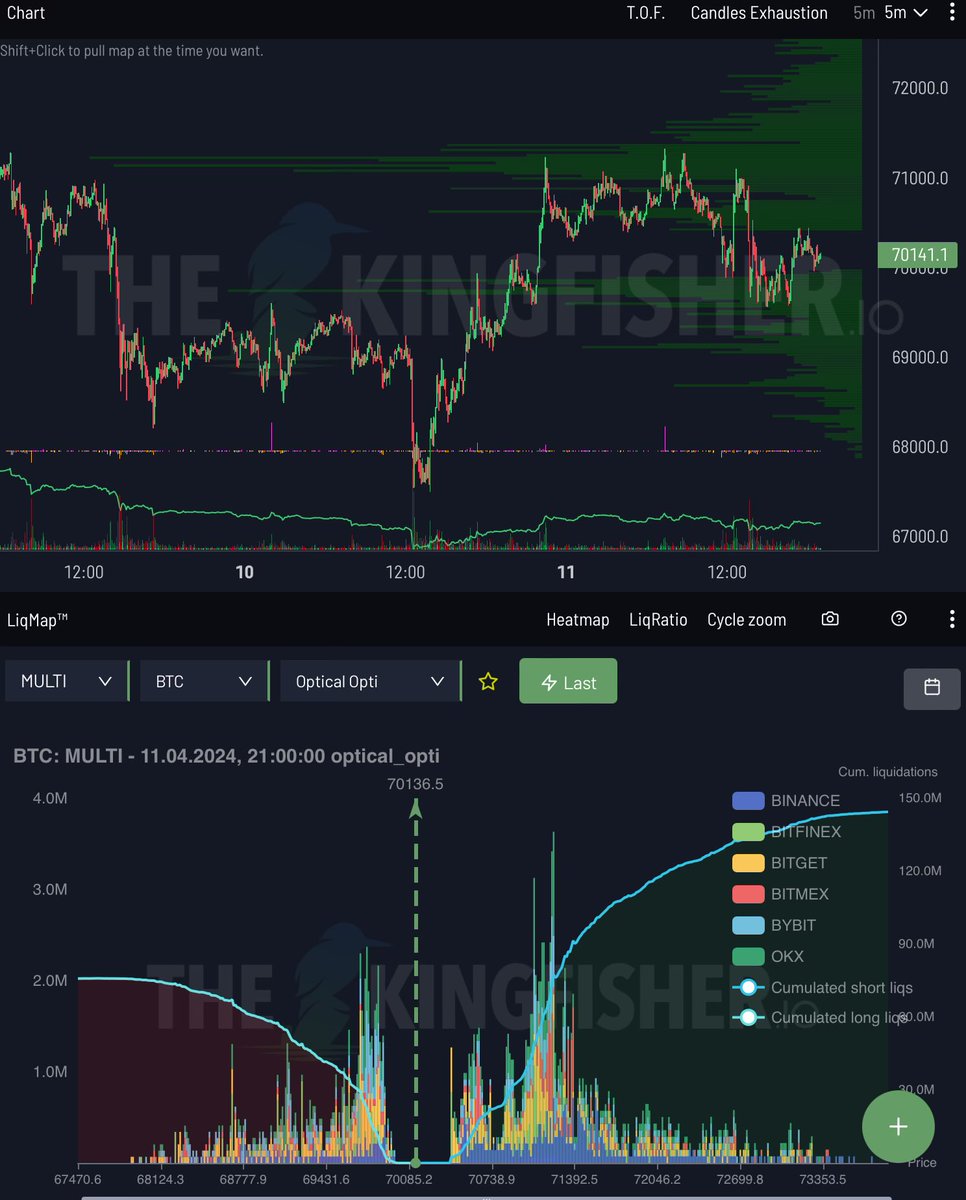Toggle BITGET series in legend
966x1200 pixels.
pos(780,863)
